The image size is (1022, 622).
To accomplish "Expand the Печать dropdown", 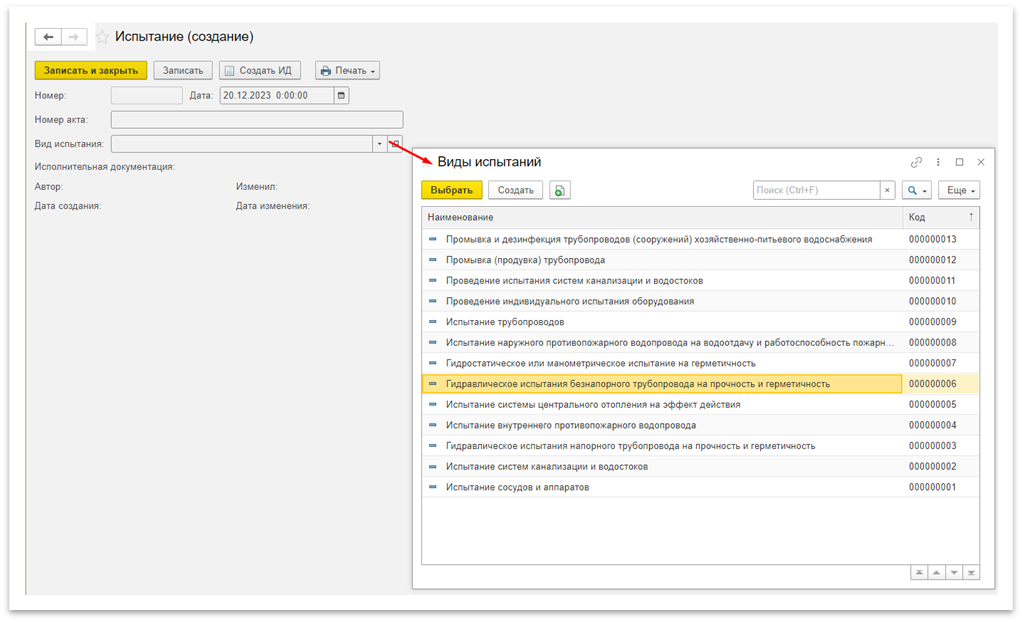I will 347,70.
